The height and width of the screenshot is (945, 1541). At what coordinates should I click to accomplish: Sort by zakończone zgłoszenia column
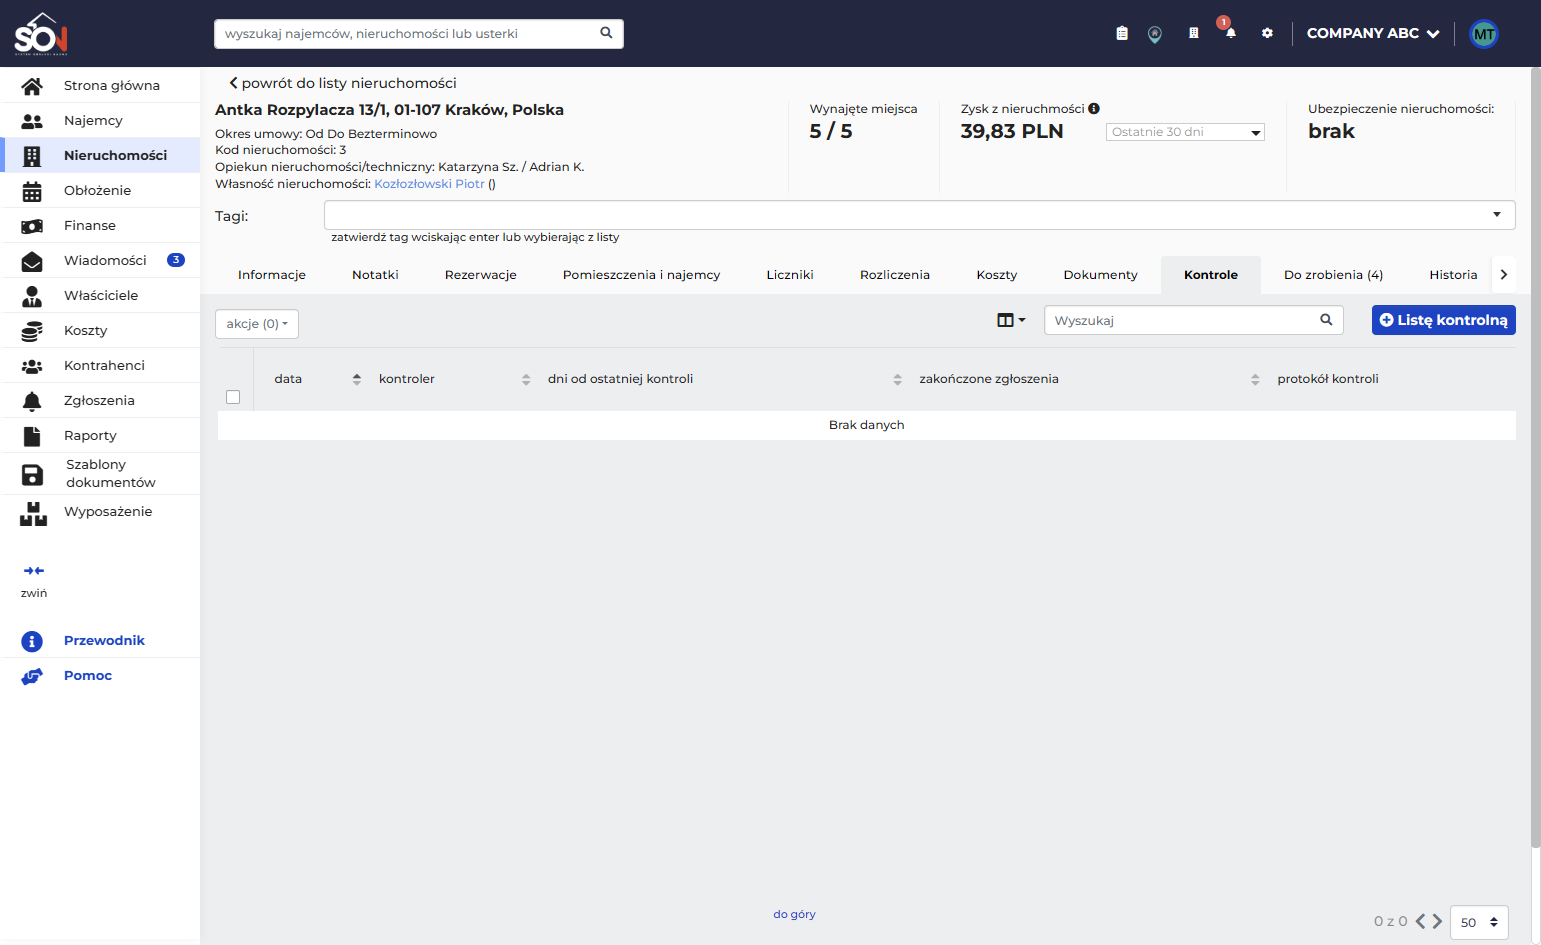pos(1255,379)
